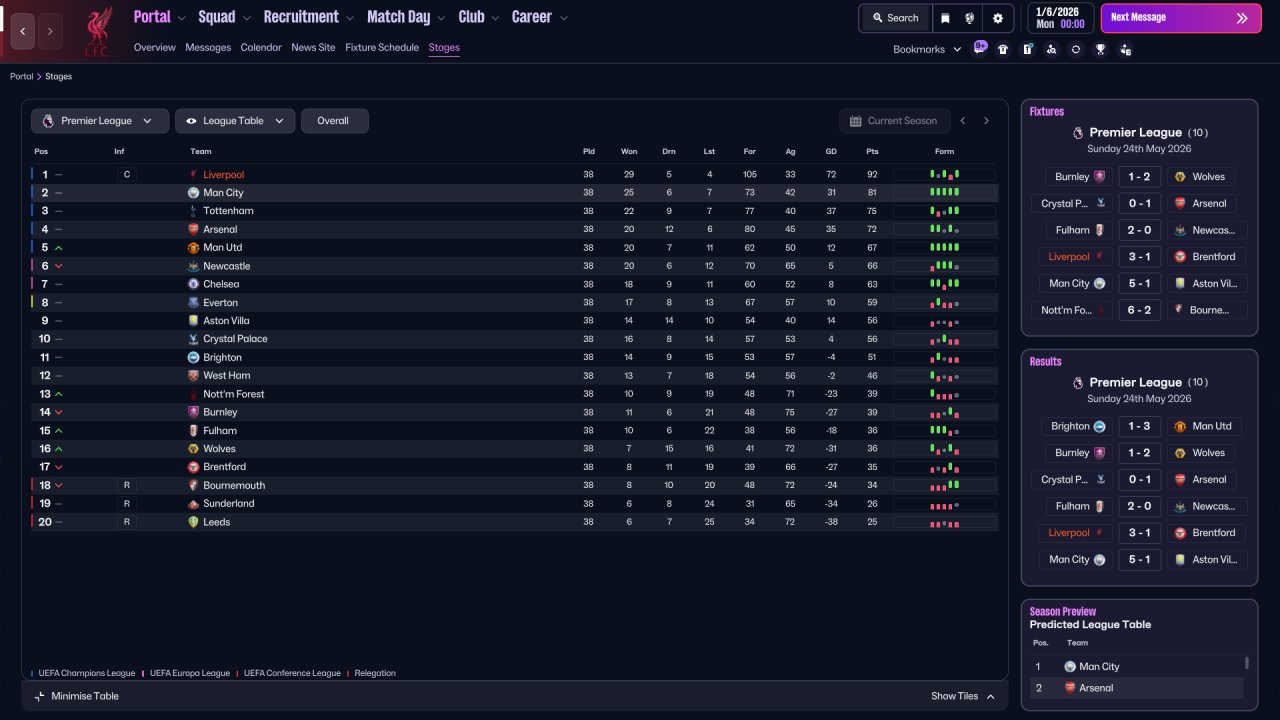Toggle Minimise Table at the bottom left

point(76,696)
